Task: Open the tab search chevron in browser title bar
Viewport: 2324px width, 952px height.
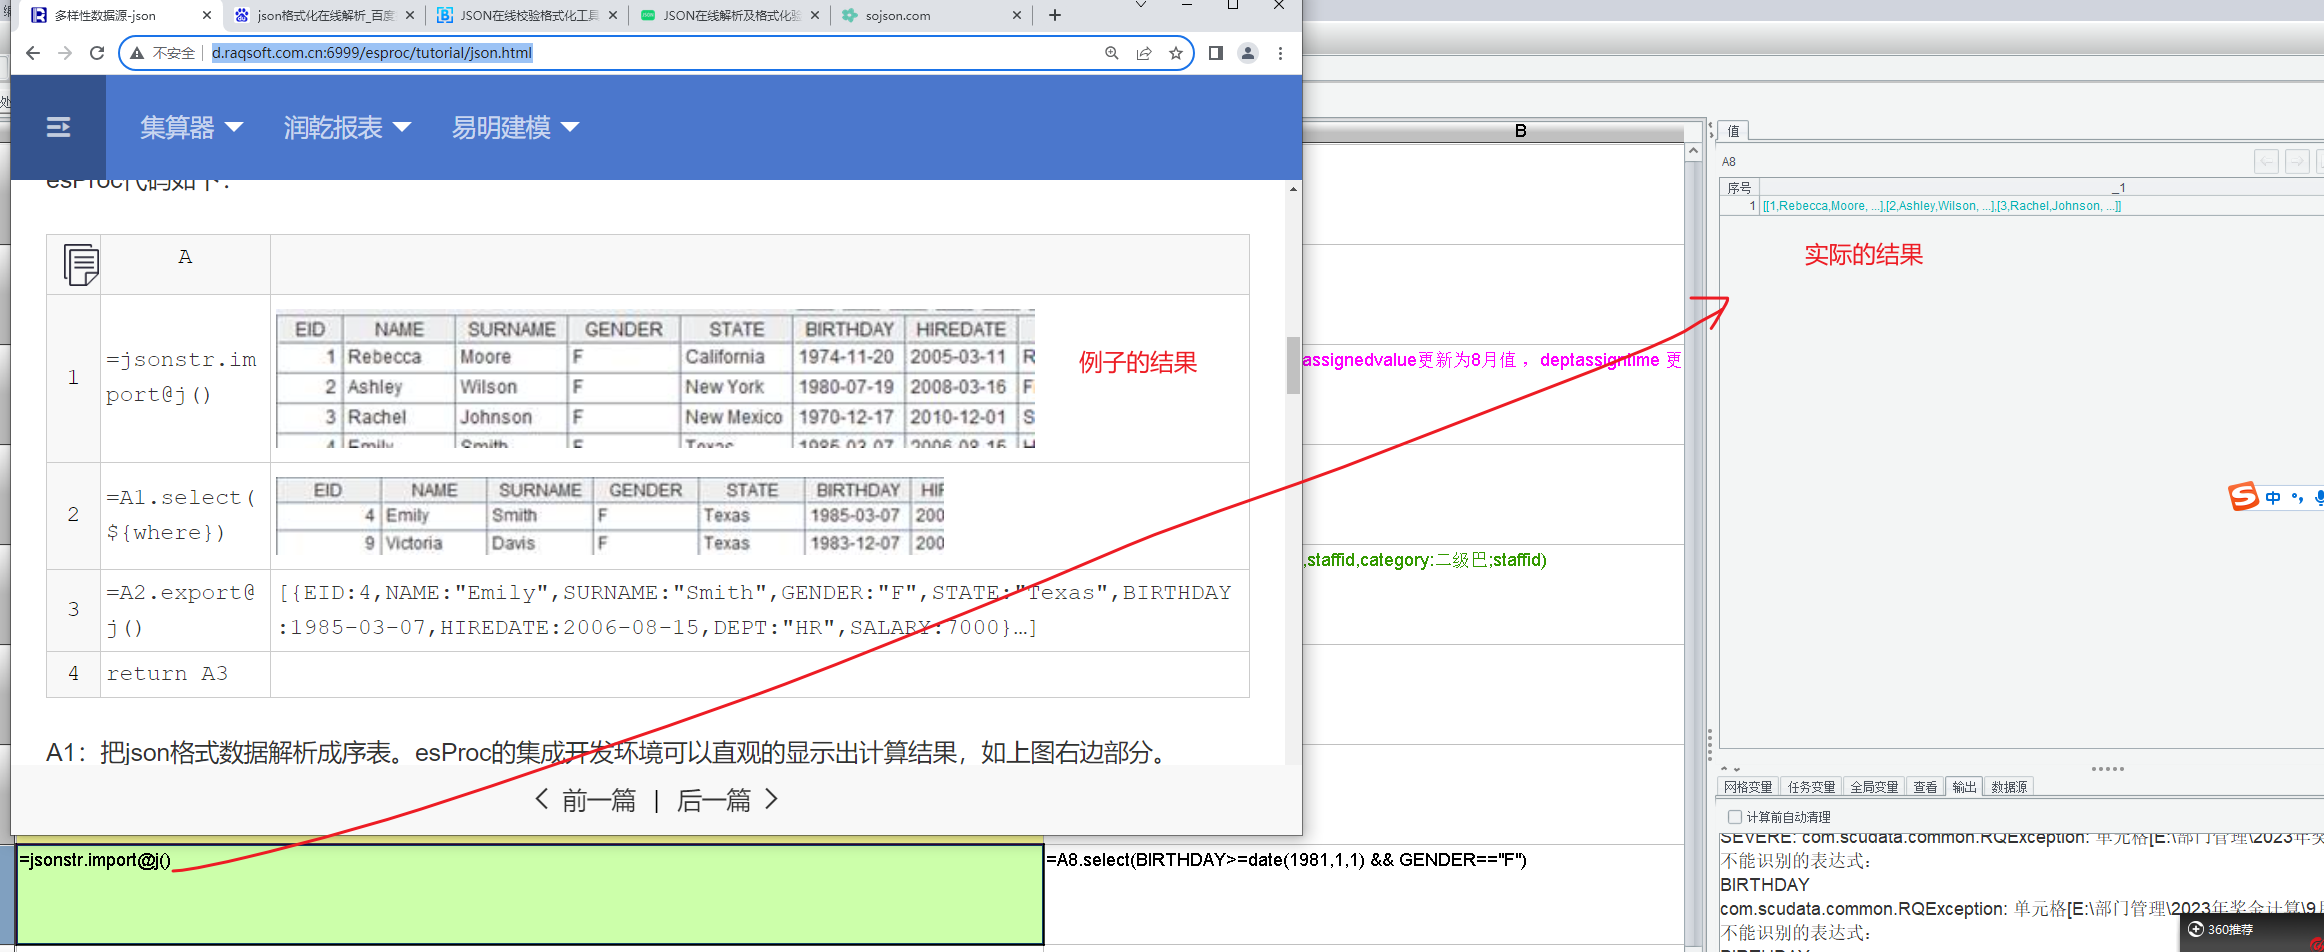Action: pyautogui.click(x=1141, y=5)
